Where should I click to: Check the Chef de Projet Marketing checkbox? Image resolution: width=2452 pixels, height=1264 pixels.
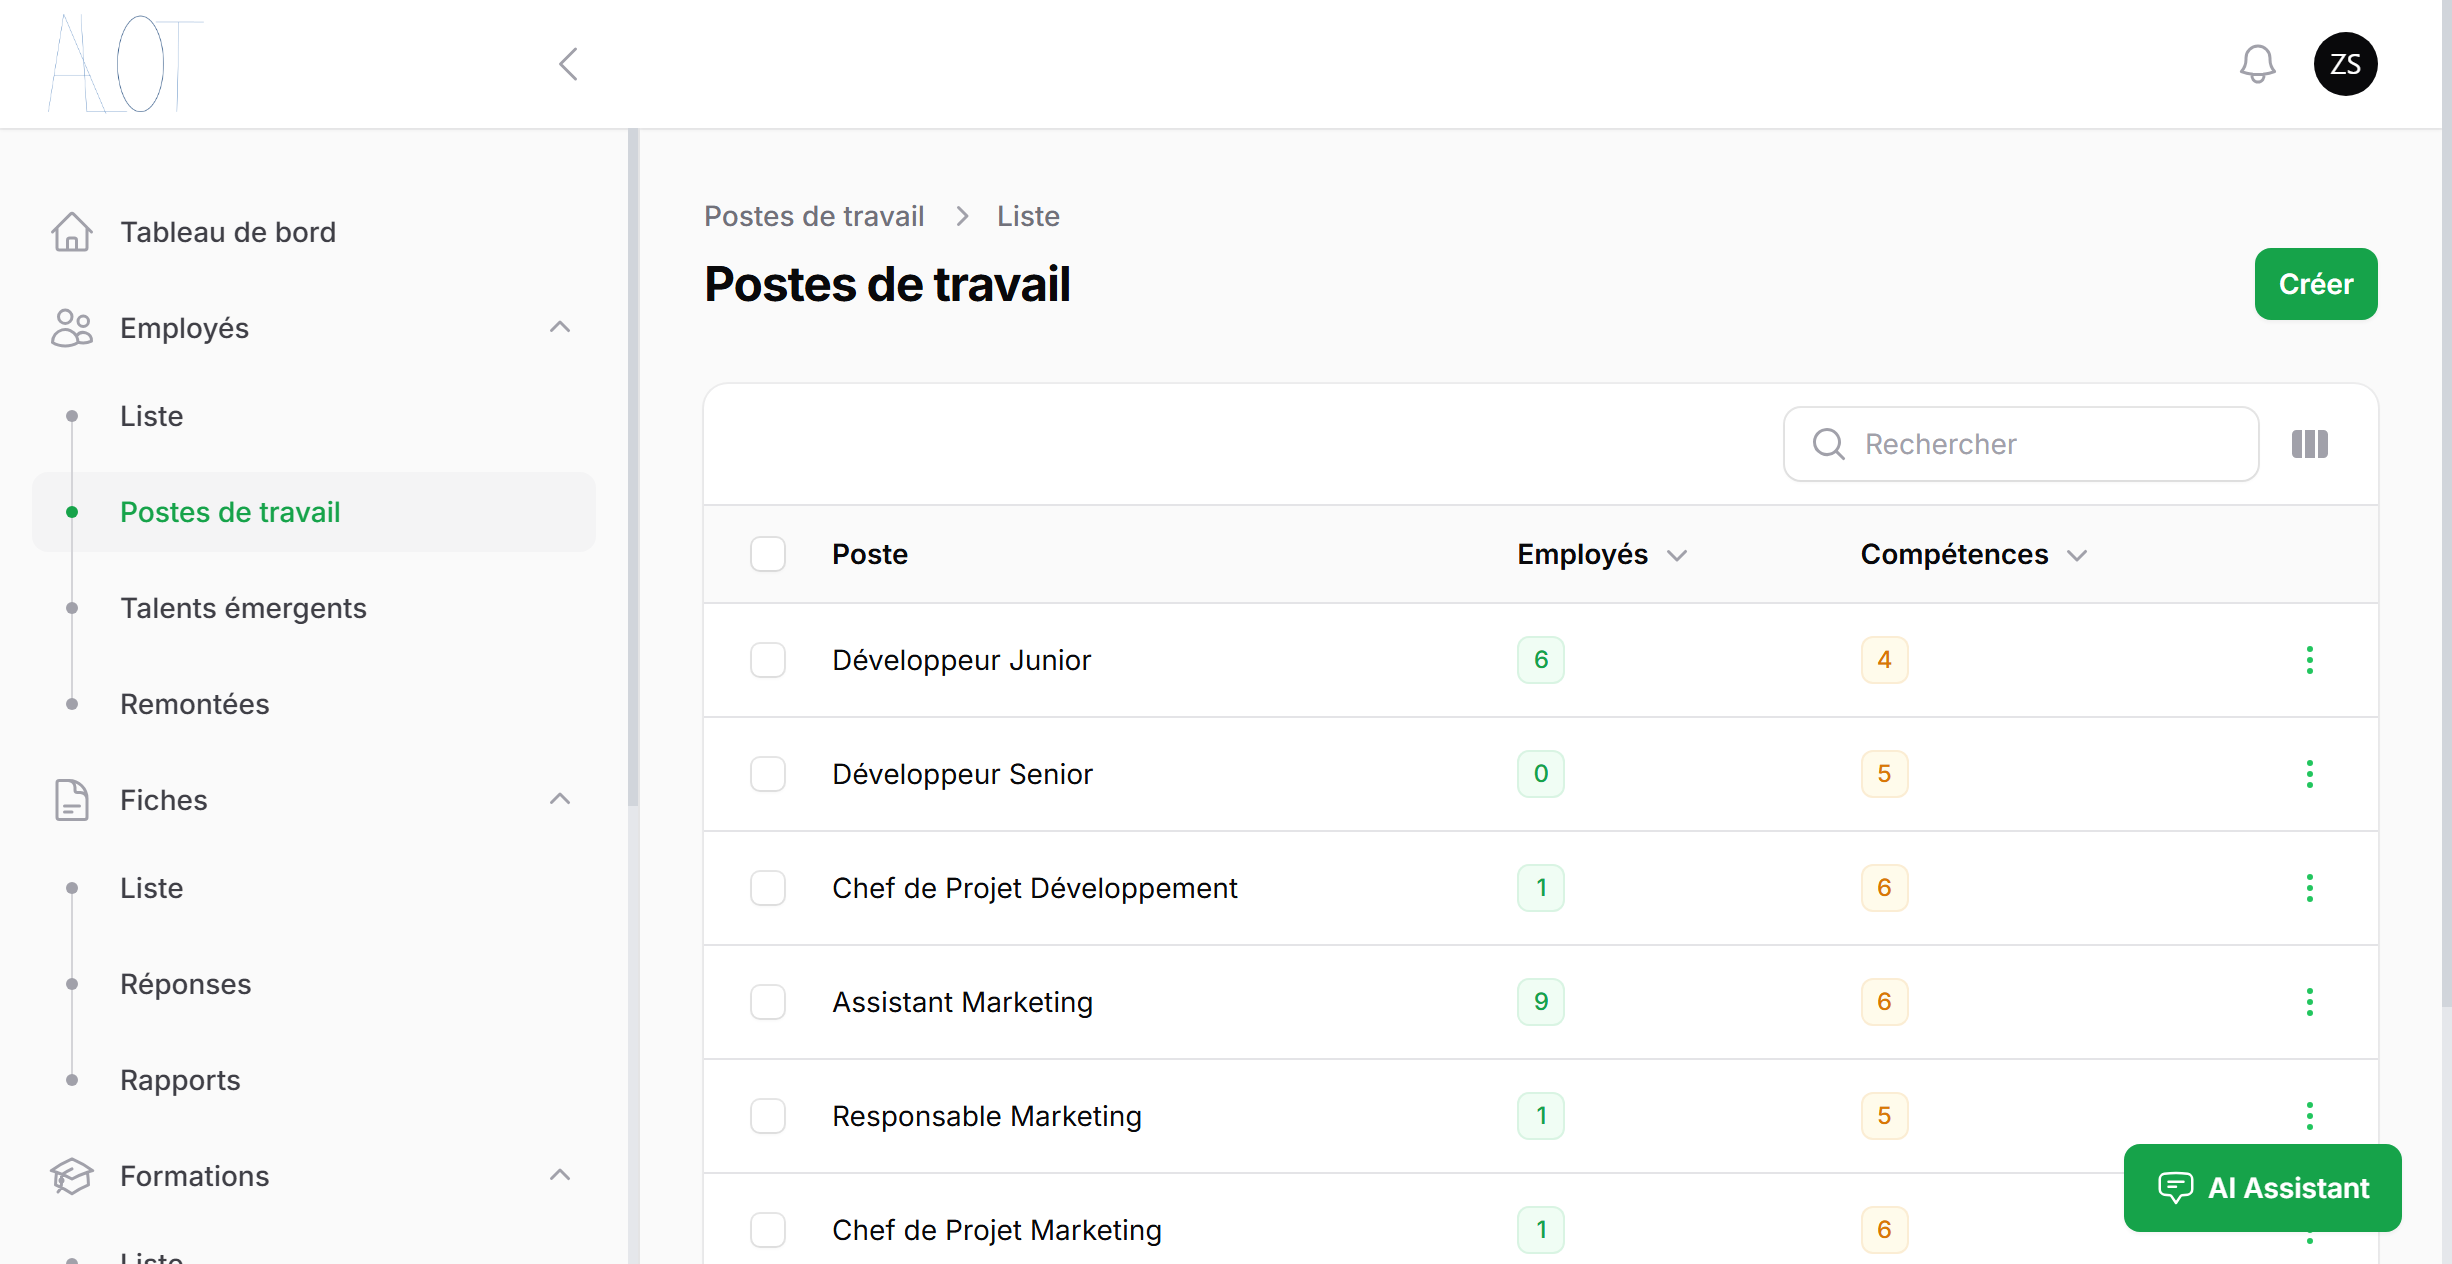click(x=768, y=1230)
